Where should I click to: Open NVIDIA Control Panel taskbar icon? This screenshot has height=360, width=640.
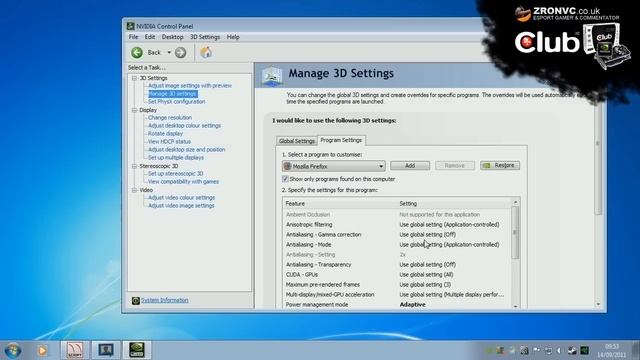(137, 350)
